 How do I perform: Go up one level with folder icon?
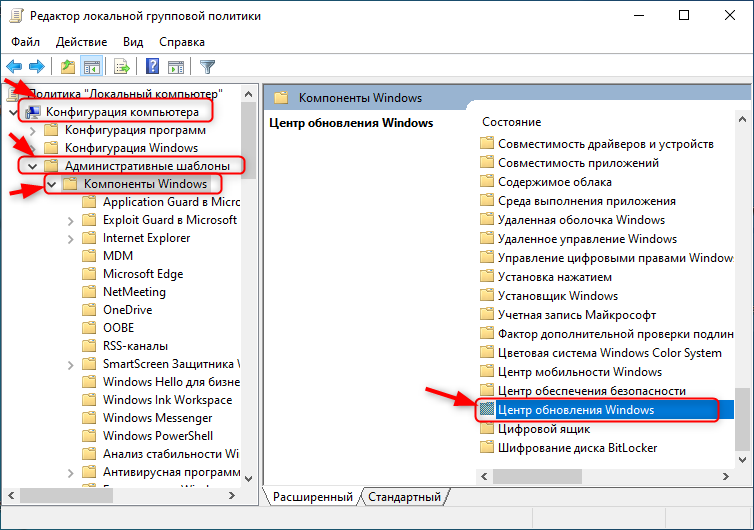point(68,66)
